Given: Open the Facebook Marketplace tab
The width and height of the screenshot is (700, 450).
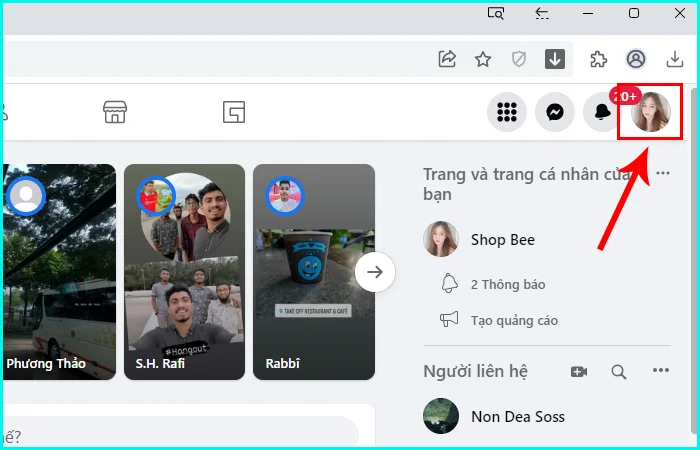Looking at the screenshot, I should (115, 112).
